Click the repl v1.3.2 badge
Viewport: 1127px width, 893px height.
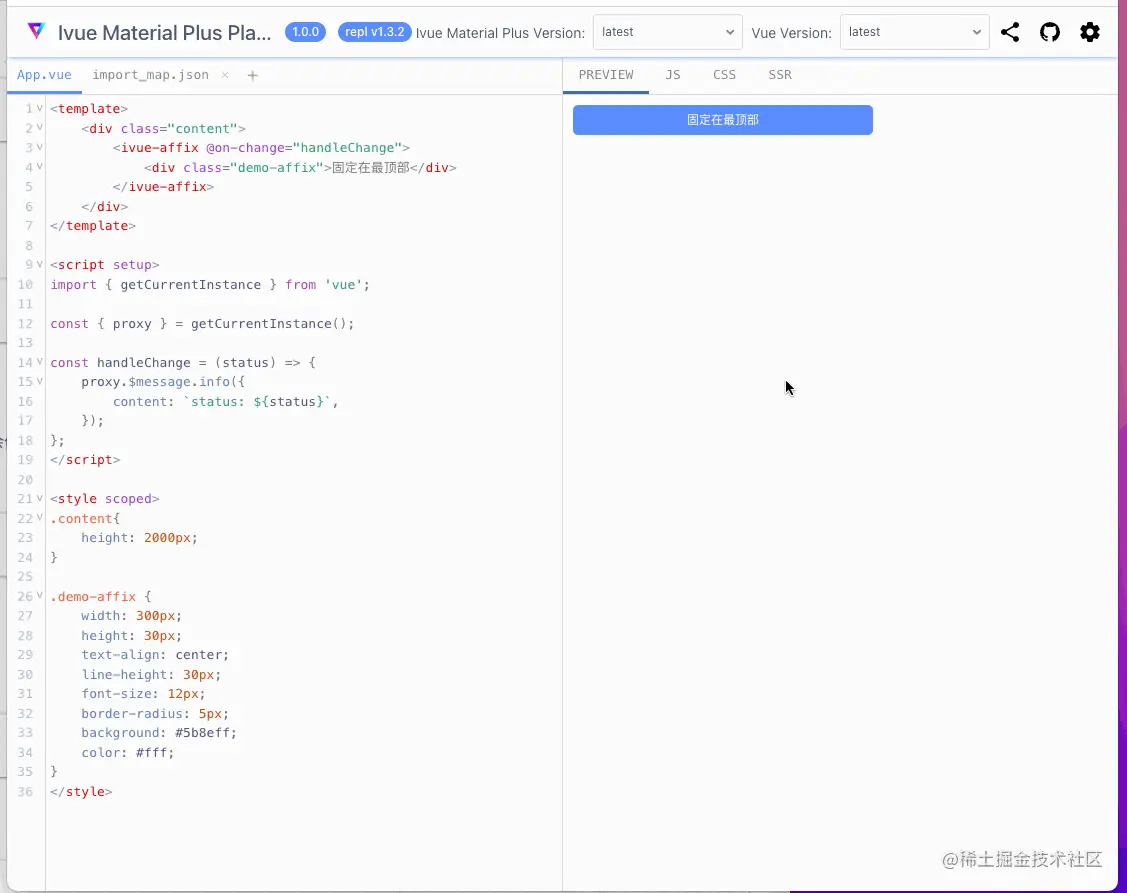pos(374,32)
